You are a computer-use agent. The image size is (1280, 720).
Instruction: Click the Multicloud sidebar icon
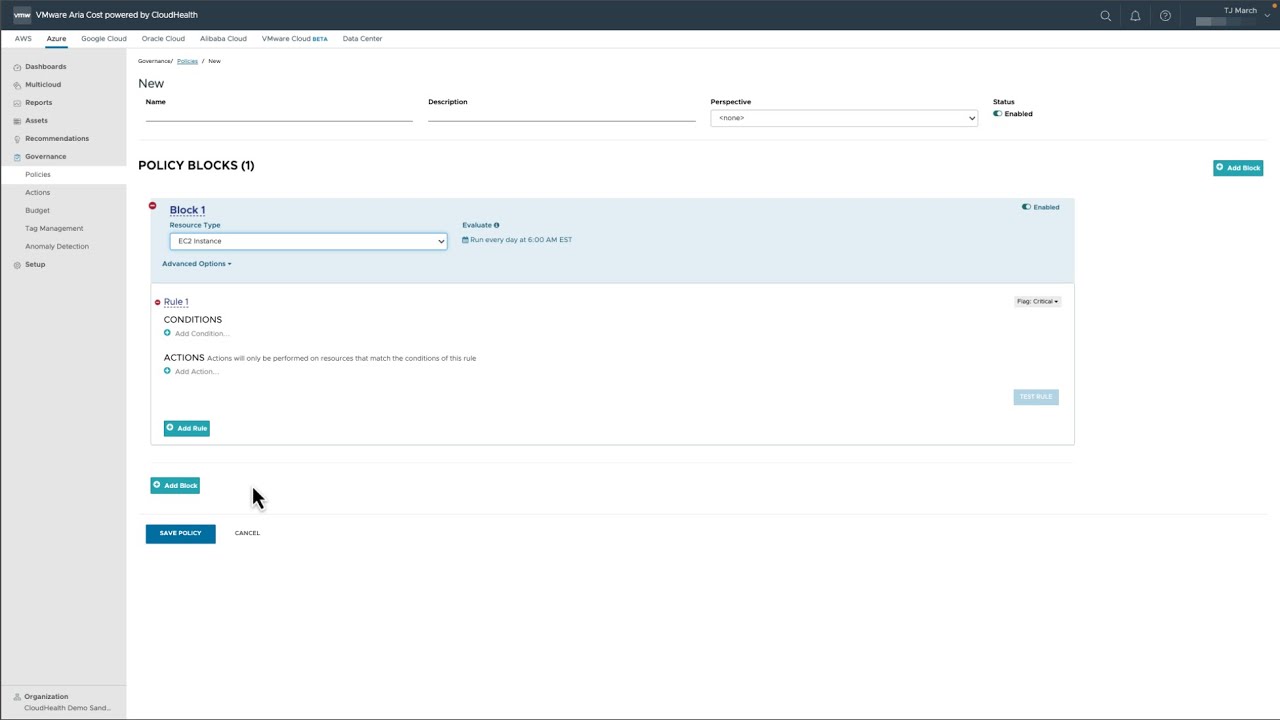[17, 85]
